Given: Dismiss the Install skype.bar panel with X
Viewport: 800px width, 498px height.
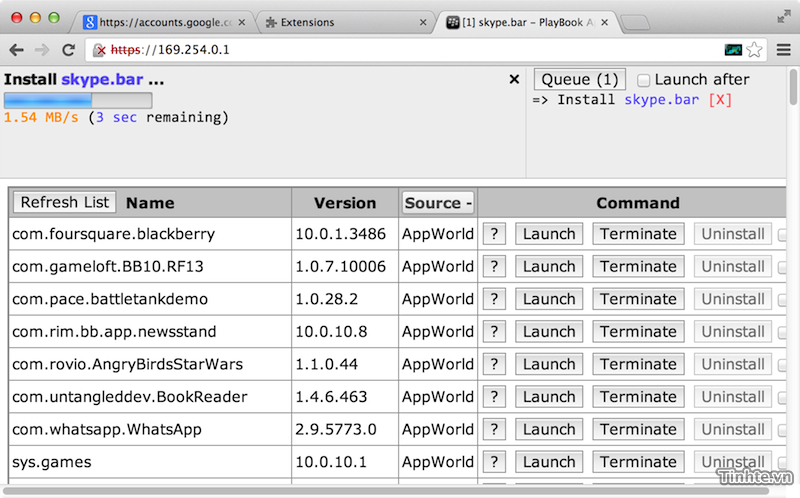Looking at the screenshot, I should tap(514, 79).
